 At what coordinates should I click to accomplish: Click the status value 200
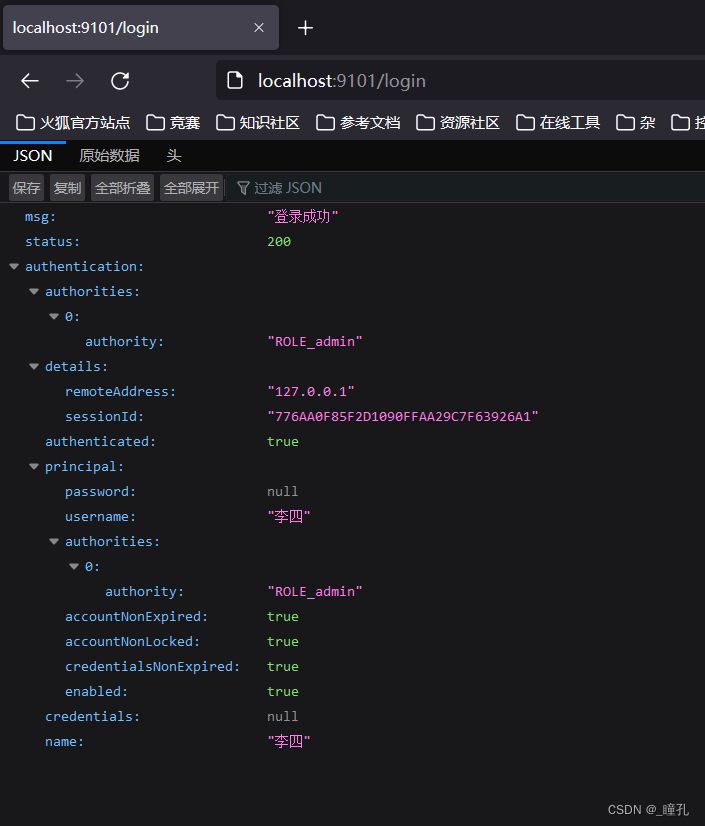pyautogui.click(x=279, y=242)
